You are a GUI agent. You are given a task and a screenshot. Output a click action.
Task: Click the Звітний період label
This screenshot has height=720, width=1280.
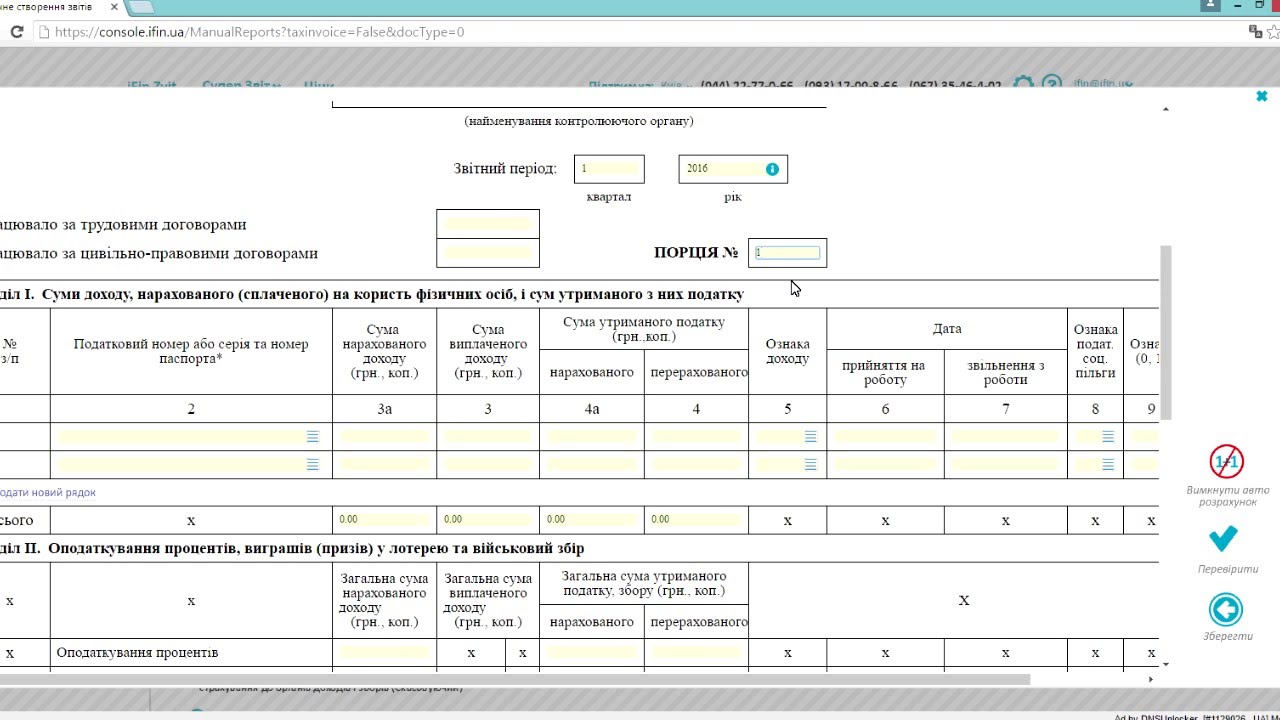(505, 168)
